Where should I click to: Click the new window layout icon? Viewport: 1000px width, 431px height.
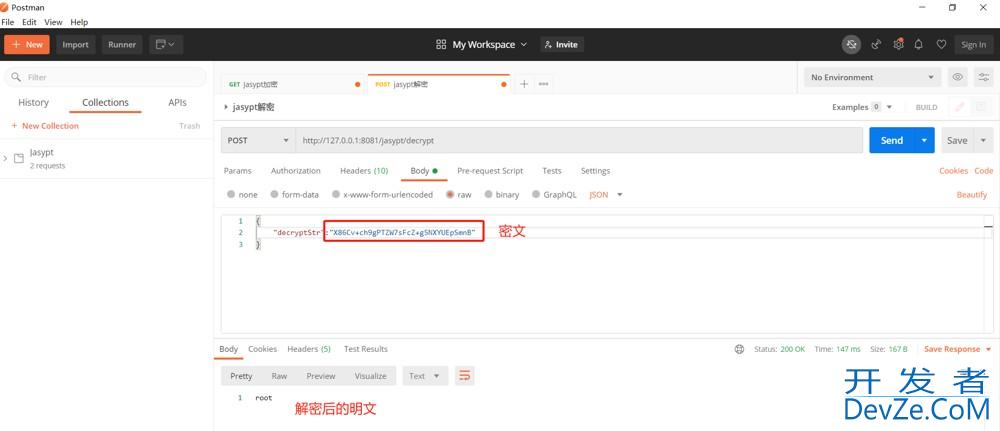(166, 45)
